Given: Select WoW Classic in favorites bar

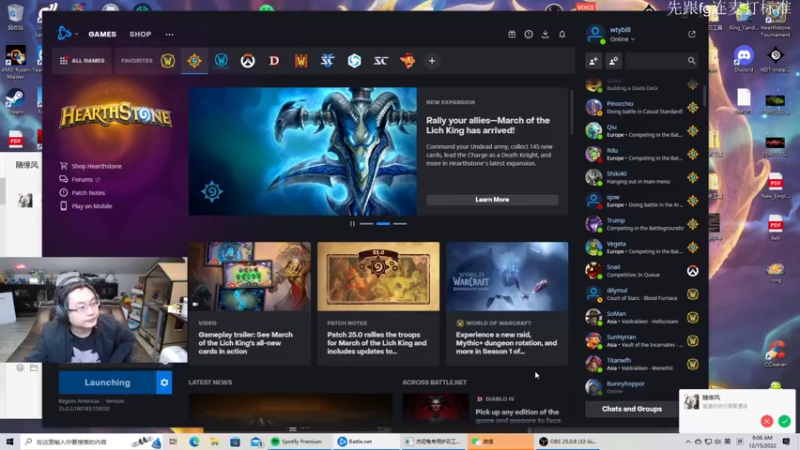Looking at the screenshot, I should [221, 61].
